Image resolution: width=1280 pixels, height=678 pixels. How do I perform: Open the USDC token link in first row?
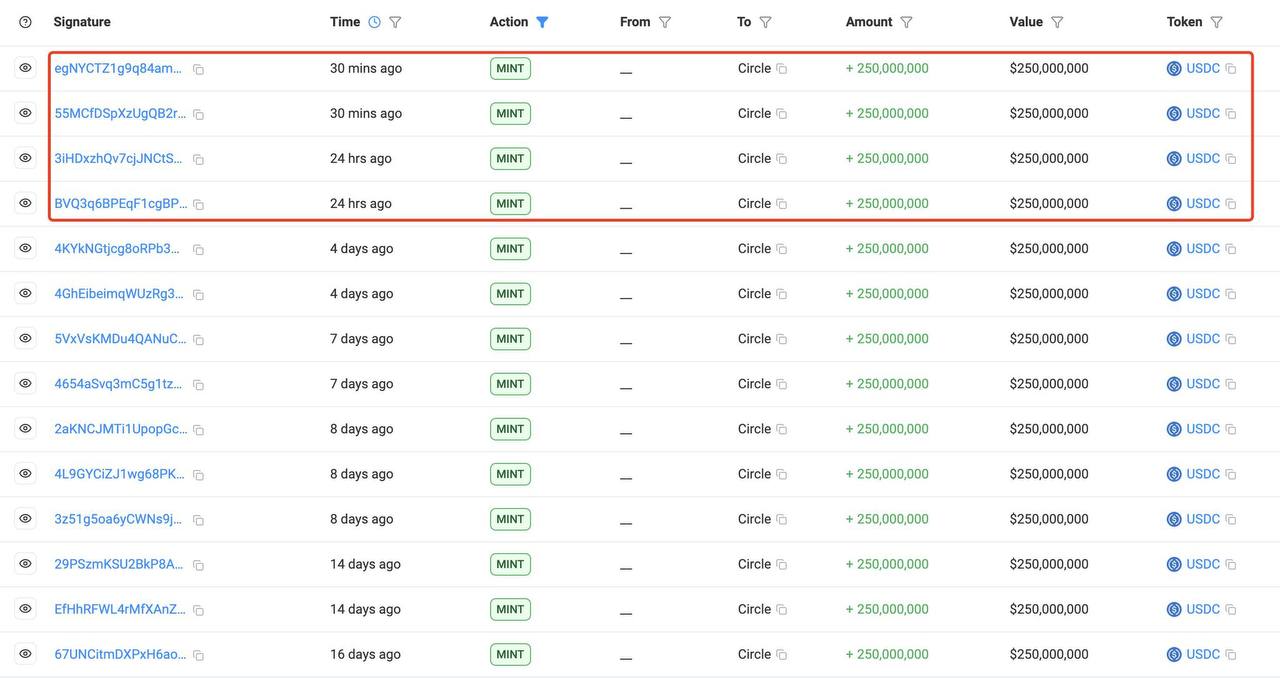(1203, 68)
